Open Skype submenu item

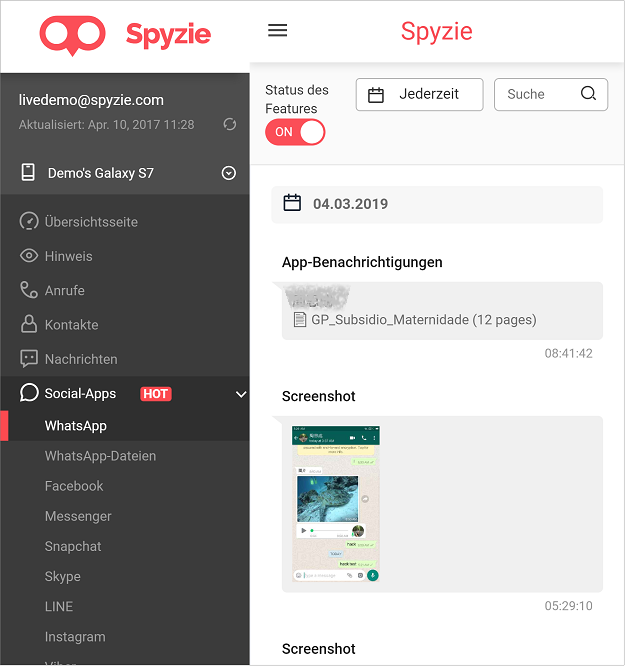62,576
